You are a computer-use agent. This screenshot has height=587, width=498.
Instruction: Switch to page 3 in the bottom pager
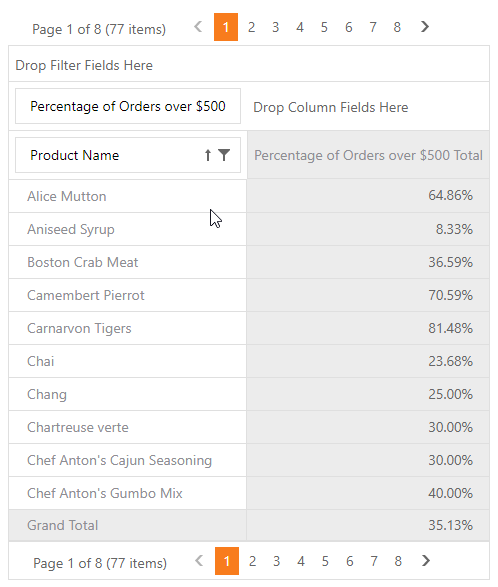pyautogui.click(x=276, y=561)
